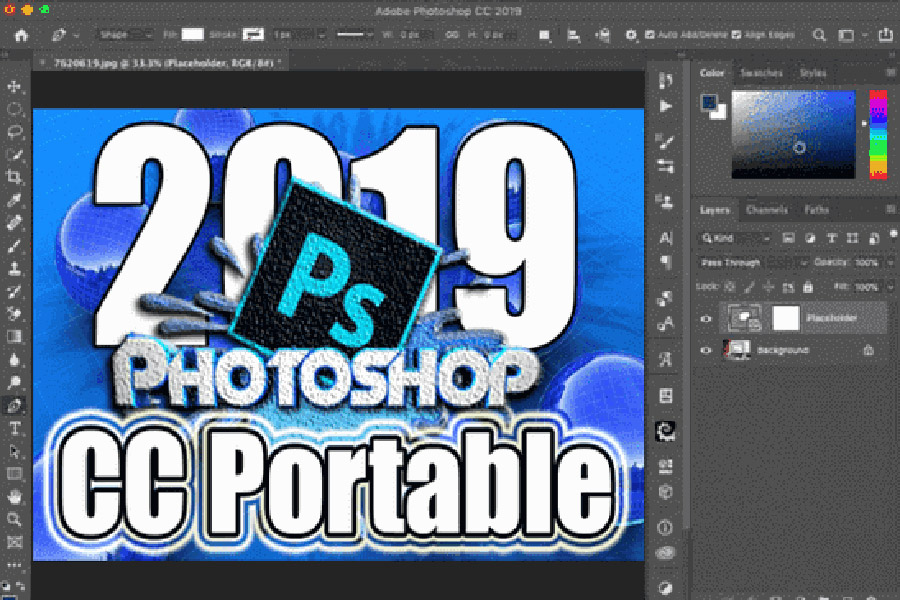This screenshot has height=600, width=900.
Task: Go to the Home screen icon
Action: pyautogui.click(x=21, y=36)
